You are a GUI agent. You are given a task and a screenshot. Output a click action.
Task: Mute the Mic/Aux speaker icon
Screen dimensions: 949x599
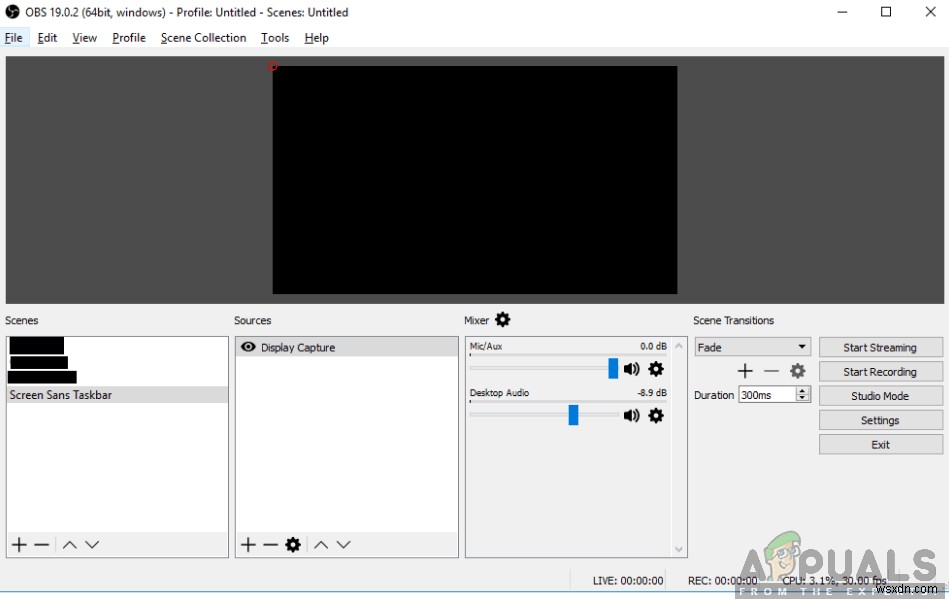(x=631, y=369)
